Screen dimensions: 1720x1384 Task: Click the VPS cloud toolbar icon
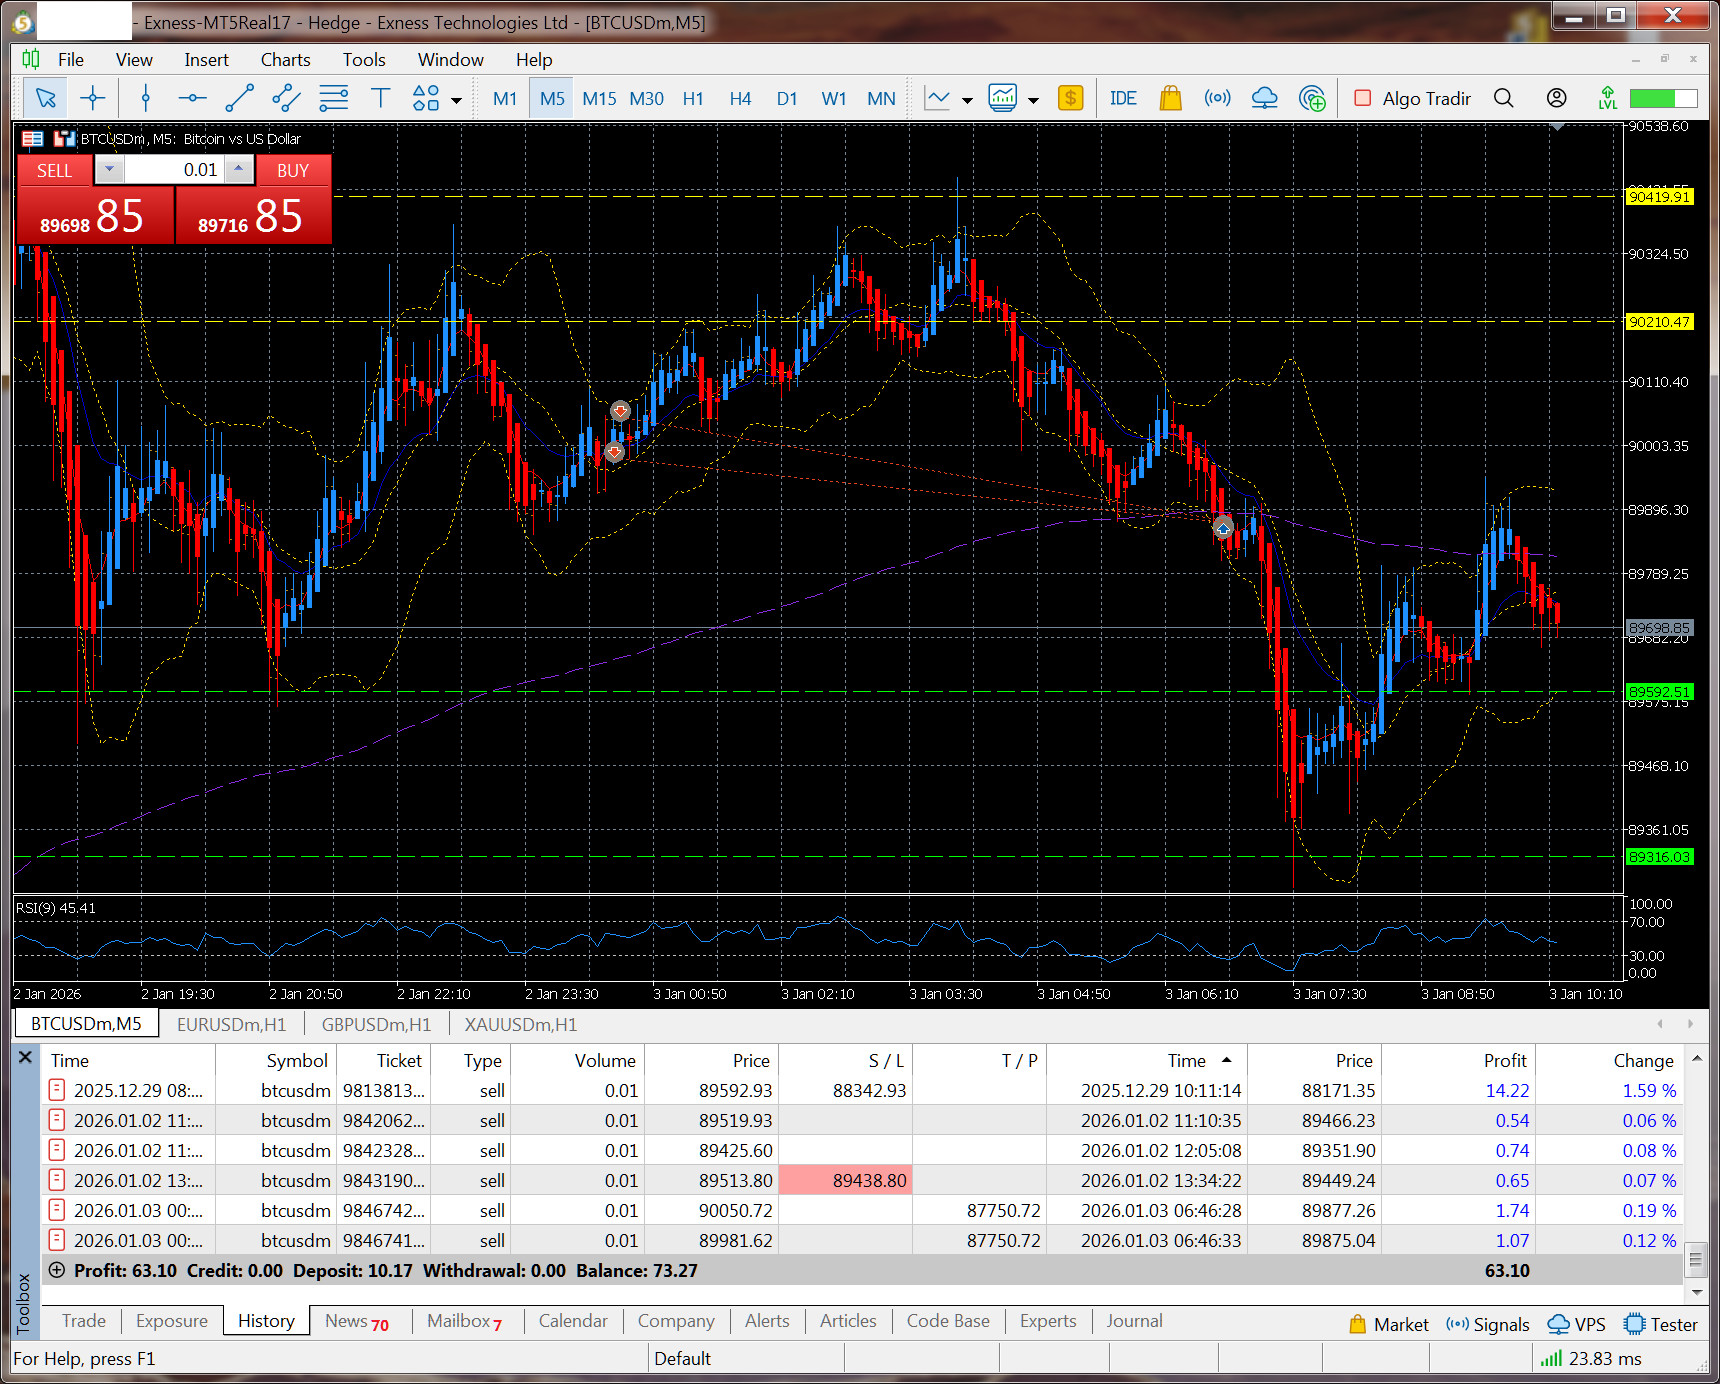(x=1264, y=98)
